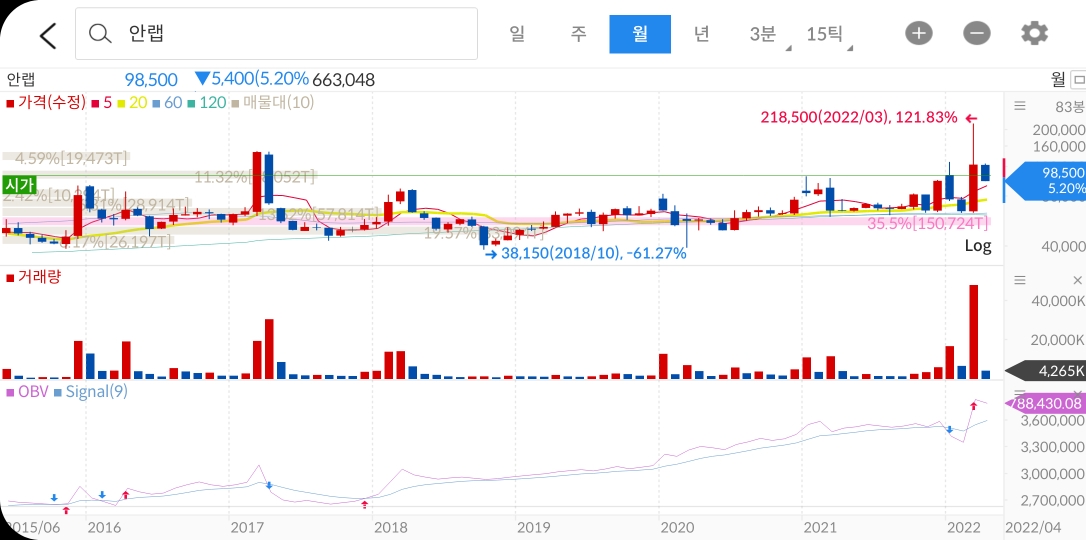Switch to the weekly 주 chart tab
Image resolution: width=1086 pixels, height=540 pixels.
coord(578,33)
